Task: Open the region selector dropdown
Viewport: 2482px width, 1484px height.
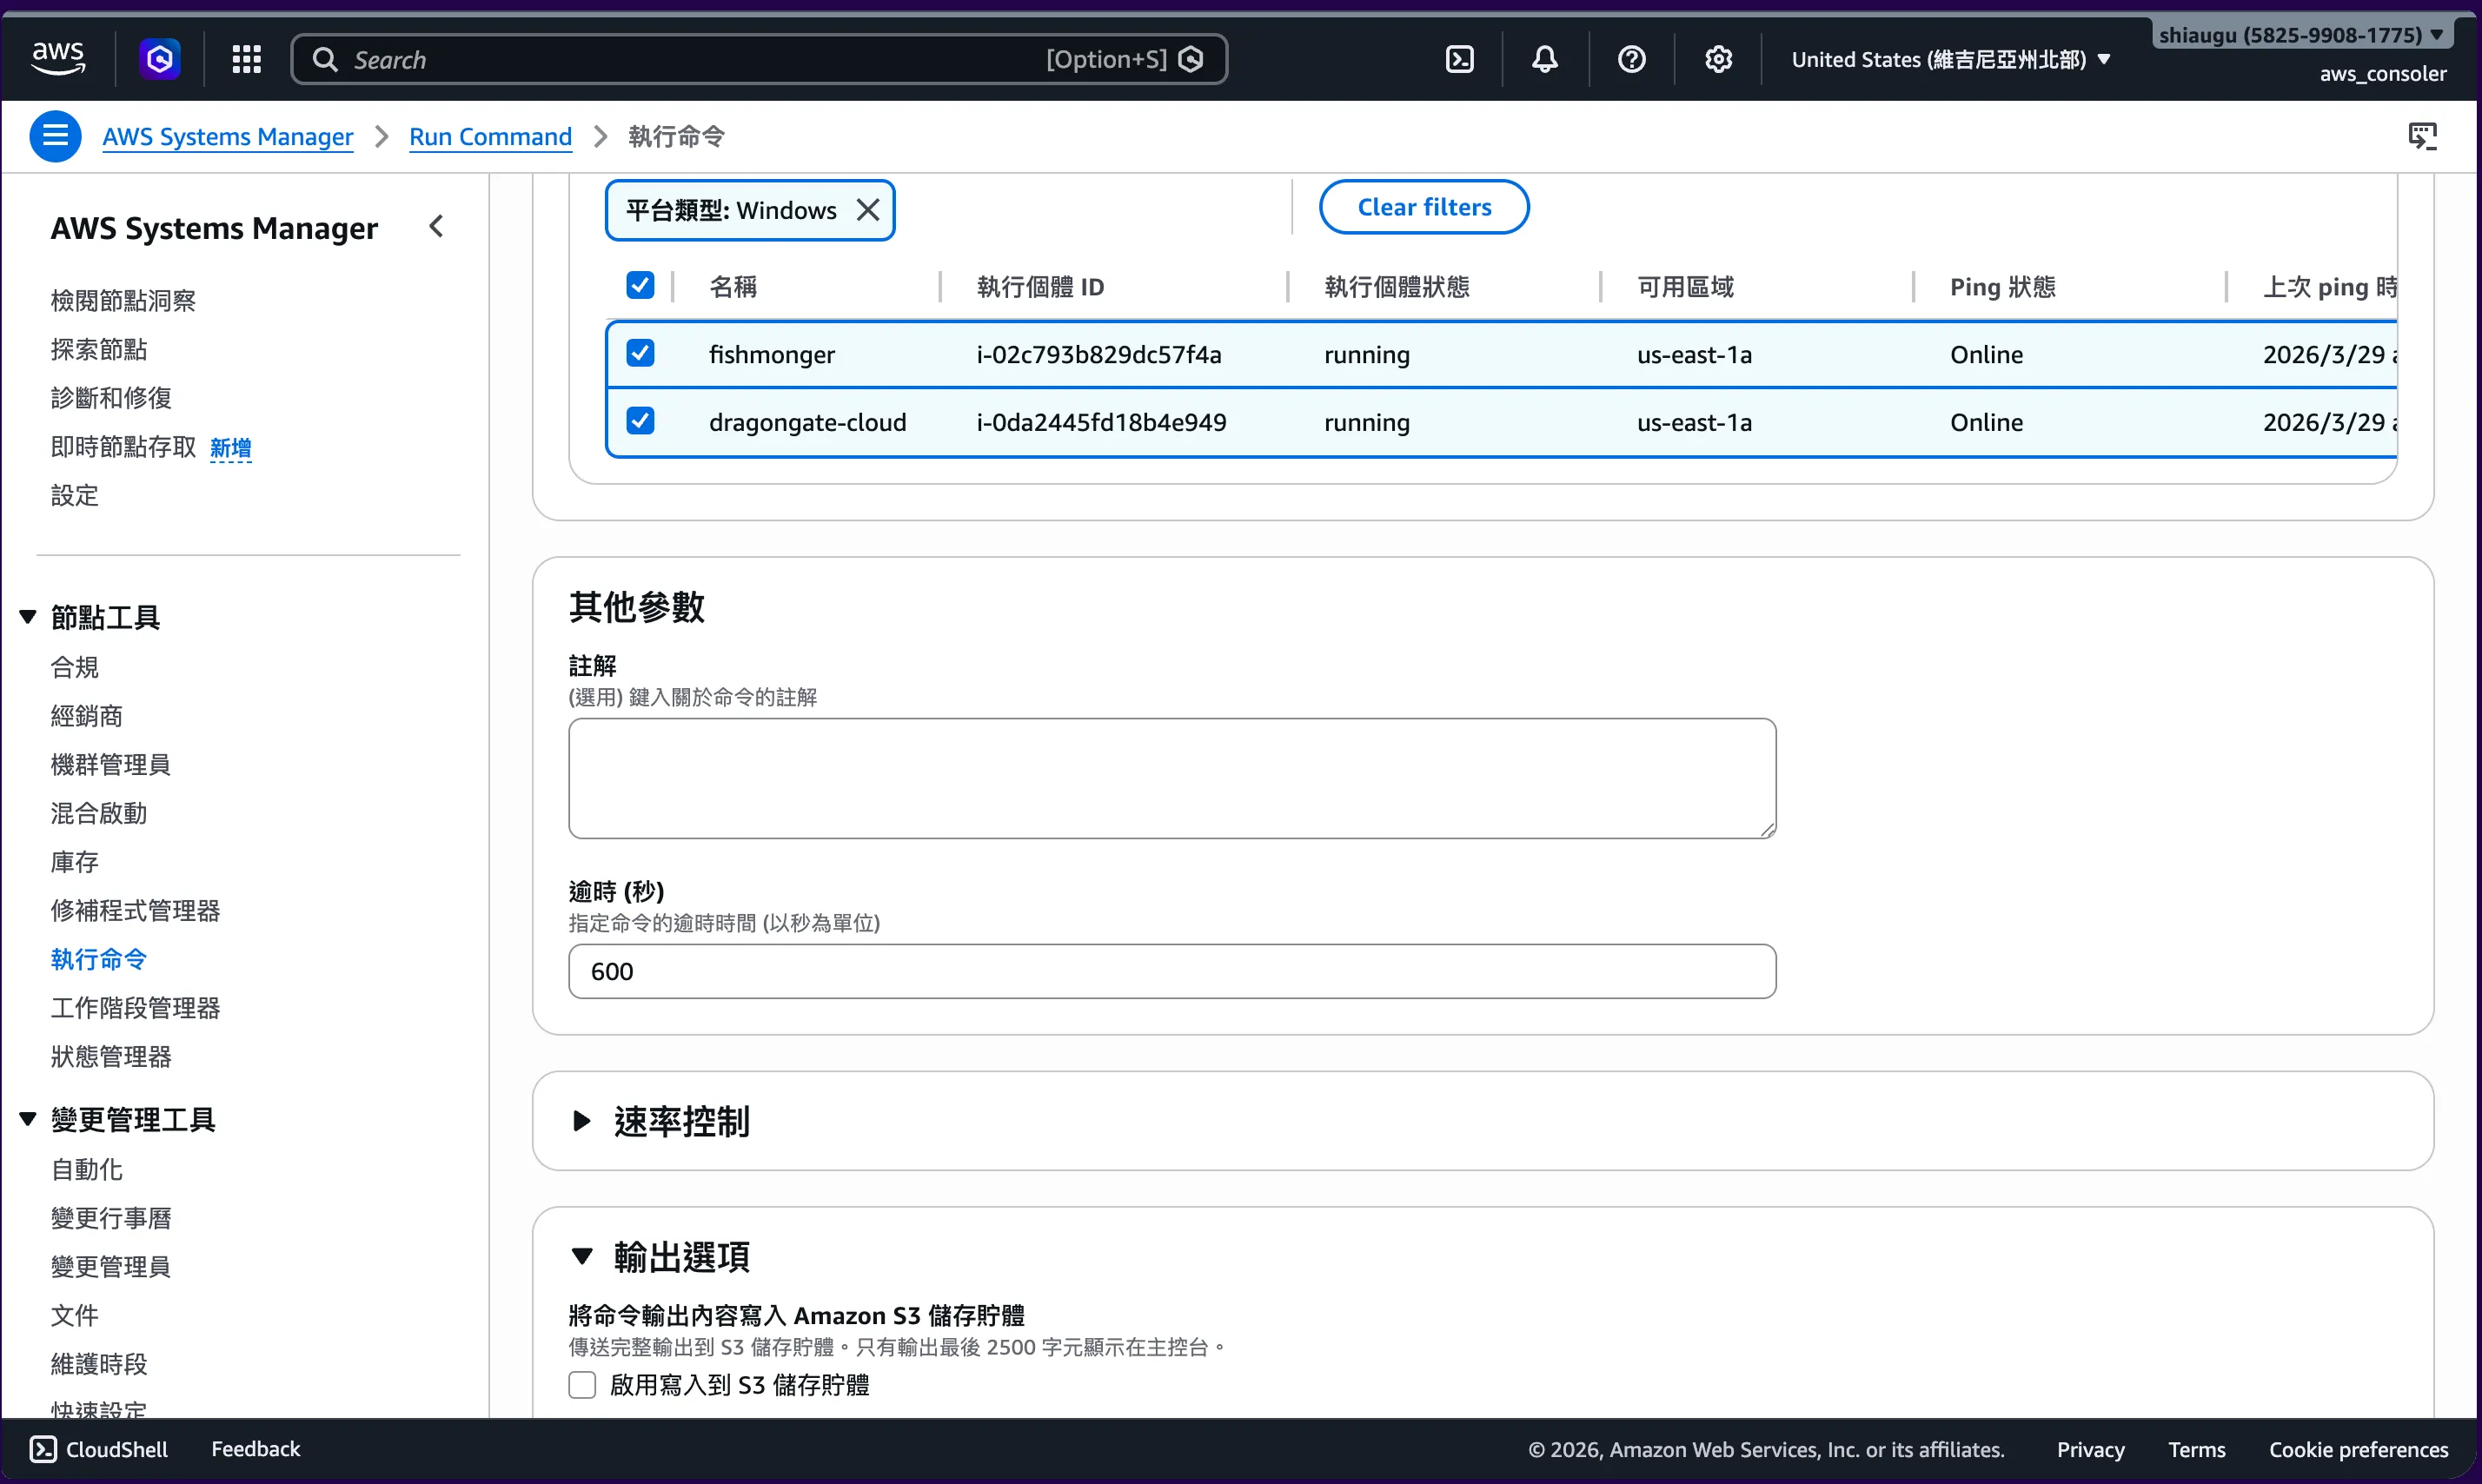Action: [x=1951, y=59]
